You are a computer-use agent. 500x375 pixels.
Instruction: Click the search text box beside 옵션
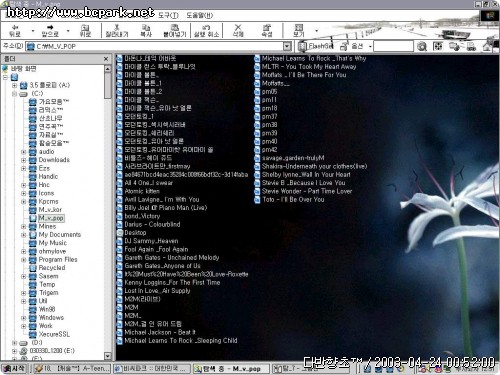[393, 46]
